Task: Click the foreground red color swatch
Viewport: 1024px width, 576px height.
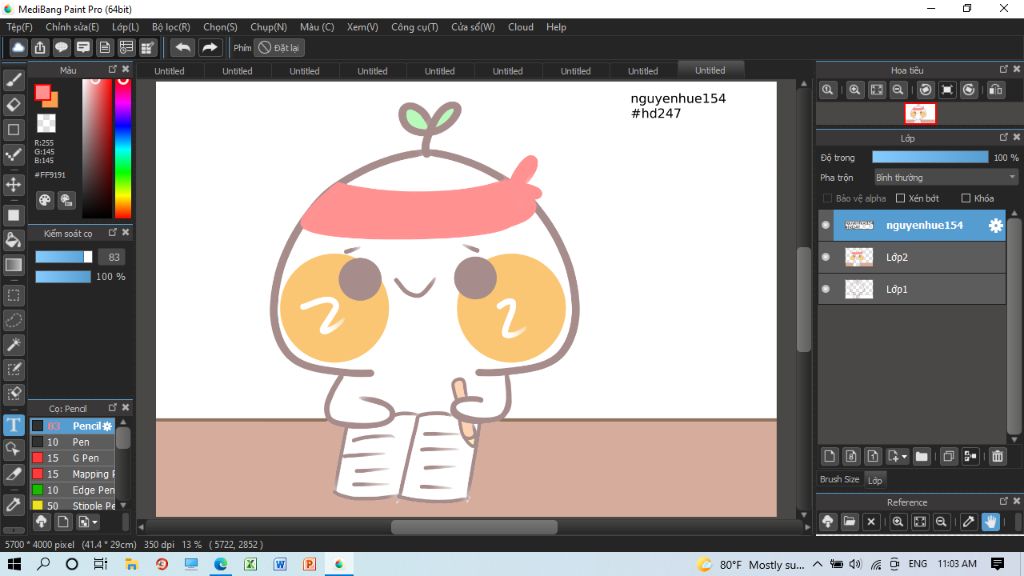Action: (42, 93)
